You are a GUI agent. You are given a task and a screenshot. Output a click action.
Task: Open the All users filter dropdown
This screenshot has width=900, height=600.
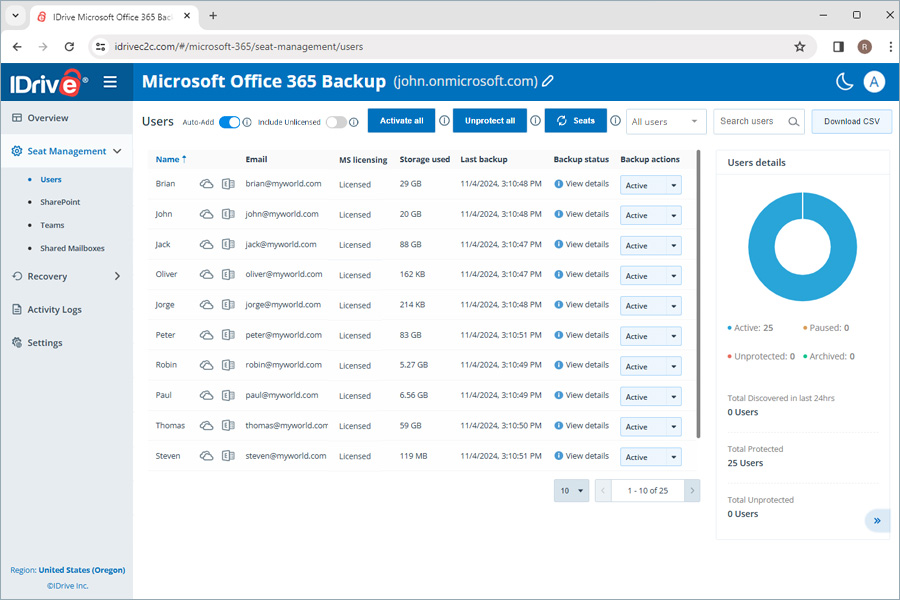point(666,122)
